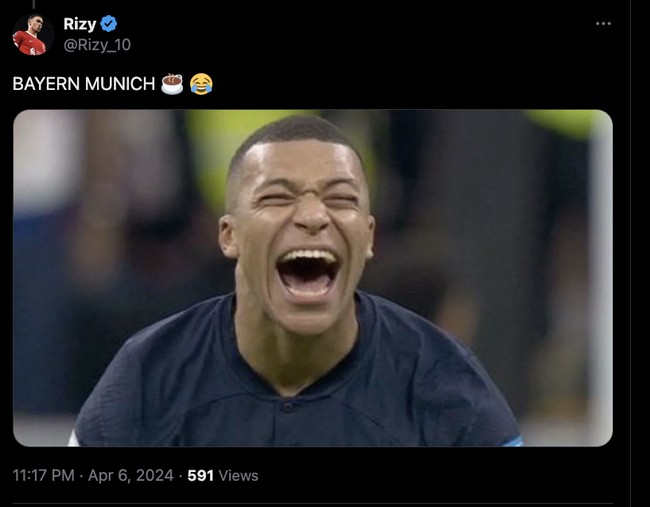Click the jersey collar button in photo

click(288, 407)
